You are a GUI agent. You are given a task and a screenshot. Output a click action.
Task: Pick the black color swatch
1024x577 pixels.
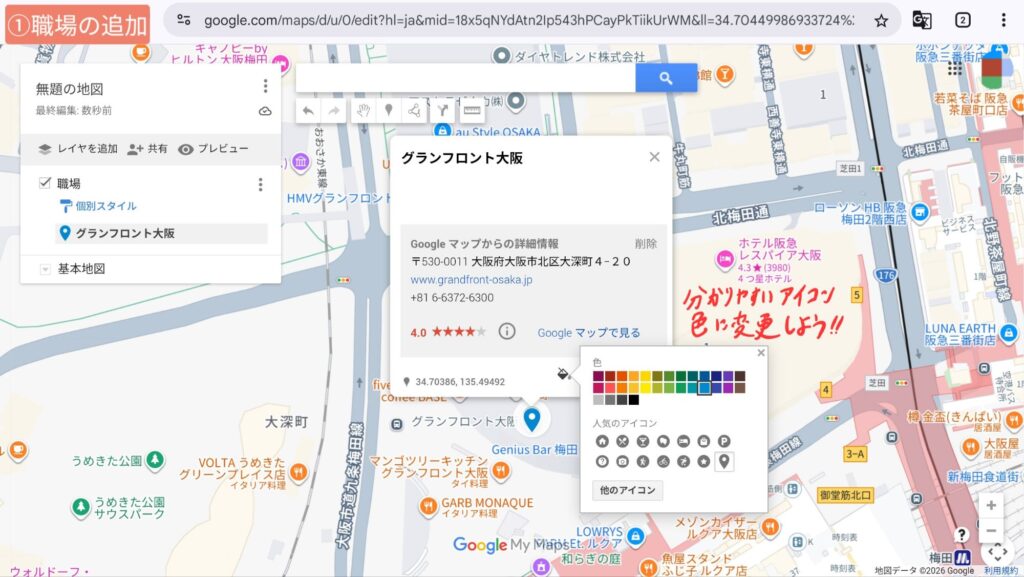coord(633,400)
